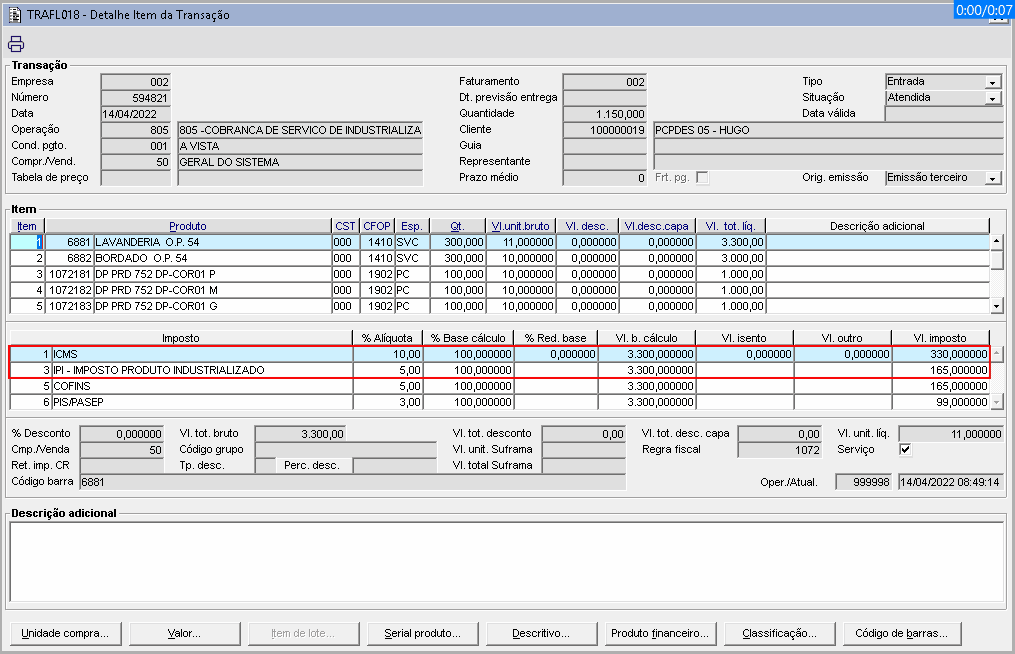Screen dimensions: 1015x654
Task: Open Produto financeiro... button
Action: [660, 633]
